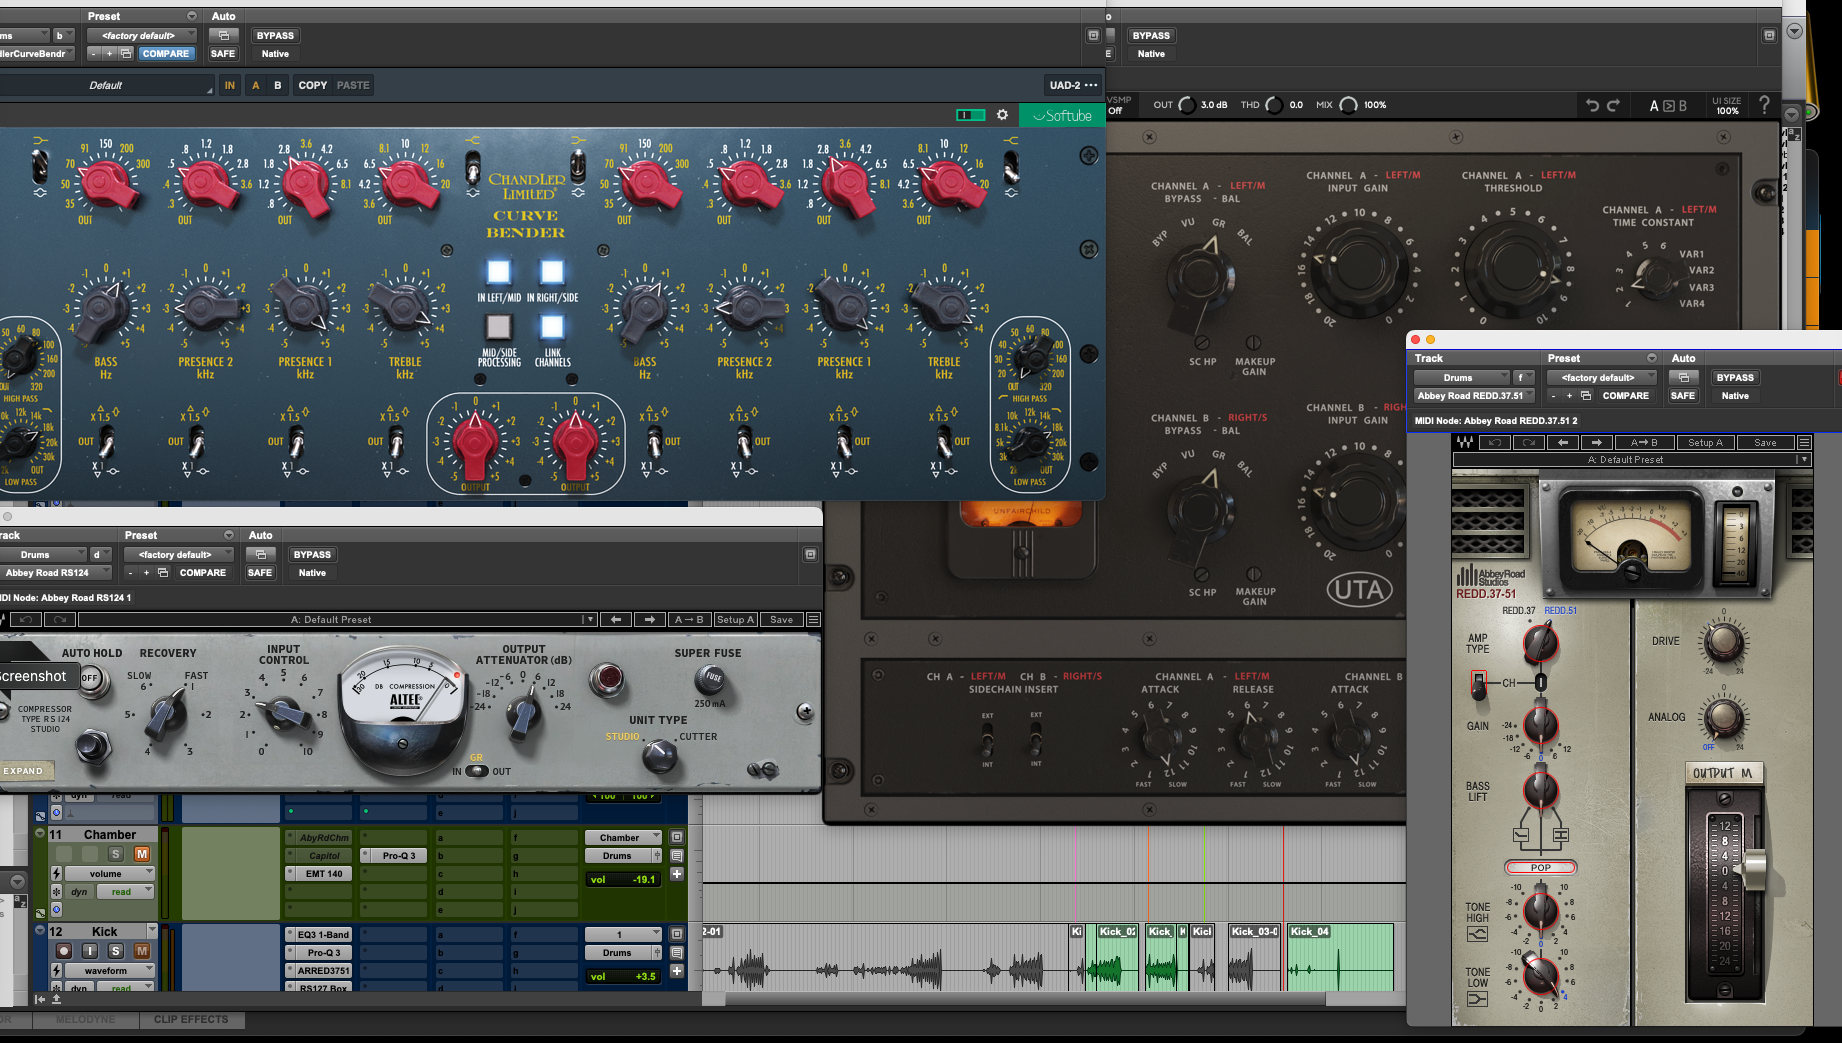This screenshot has height=1043, width=1842.
Task: Click Save in REDD.37-51 Waves toolbar
Action: (1765, 442)
